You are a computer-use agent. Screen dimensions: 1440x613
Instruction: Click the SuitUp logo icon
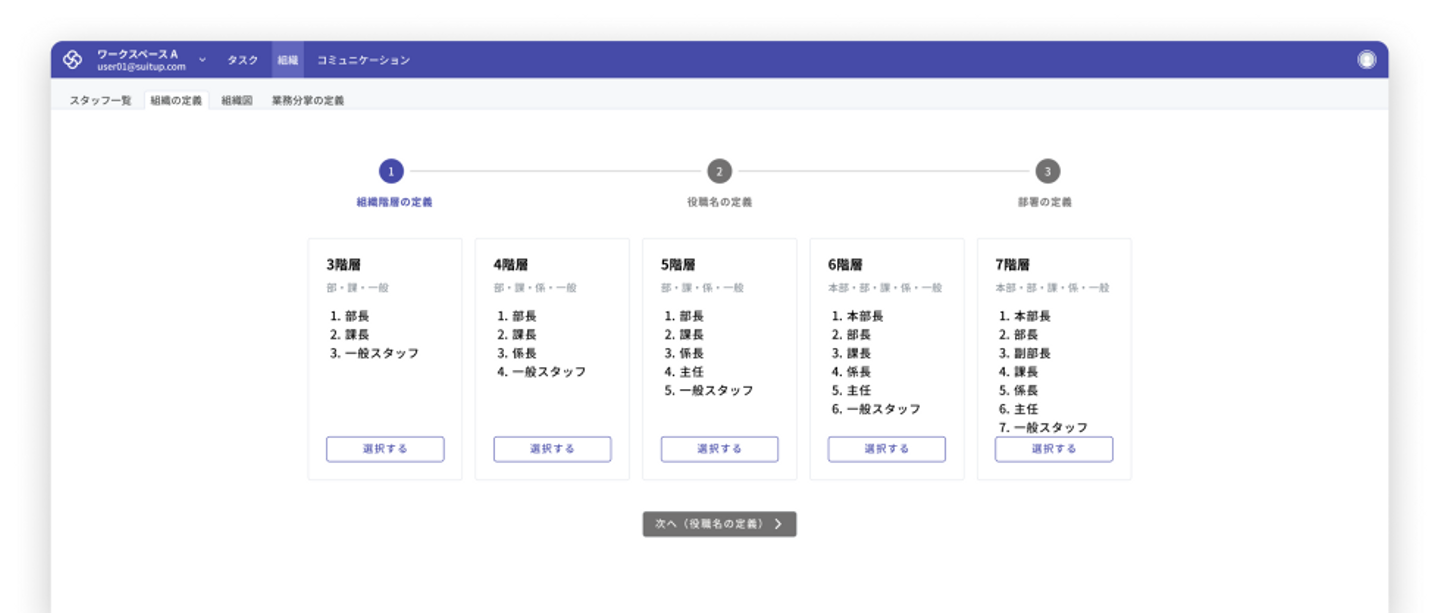click(72, 60)
